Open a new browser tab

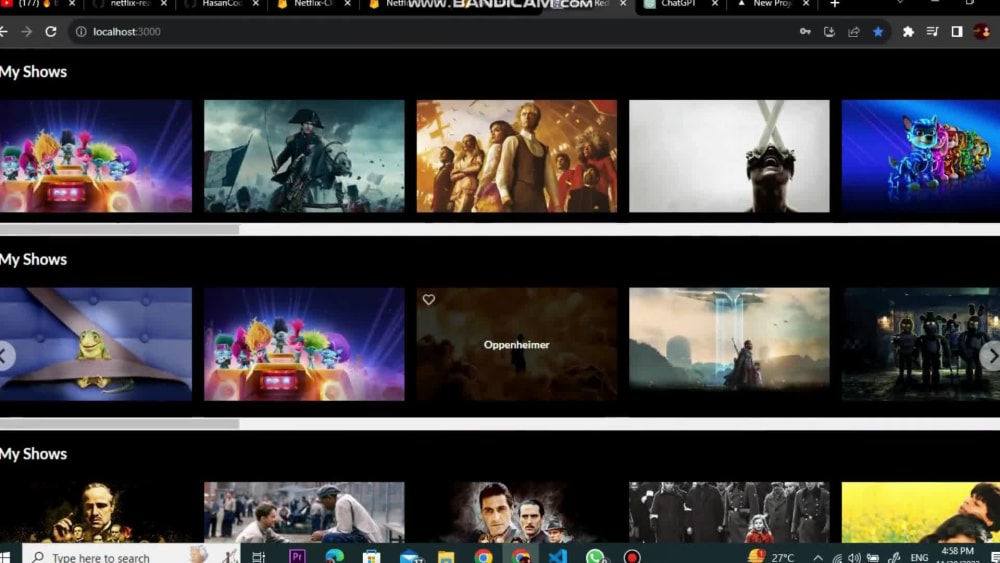click(834, 4)
